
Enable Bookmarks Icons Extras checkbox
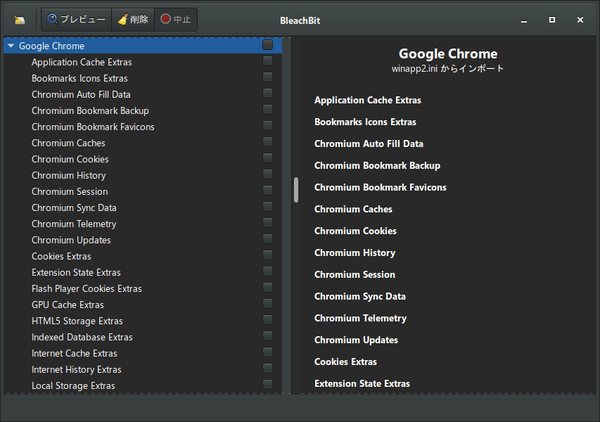click(267, 77)
